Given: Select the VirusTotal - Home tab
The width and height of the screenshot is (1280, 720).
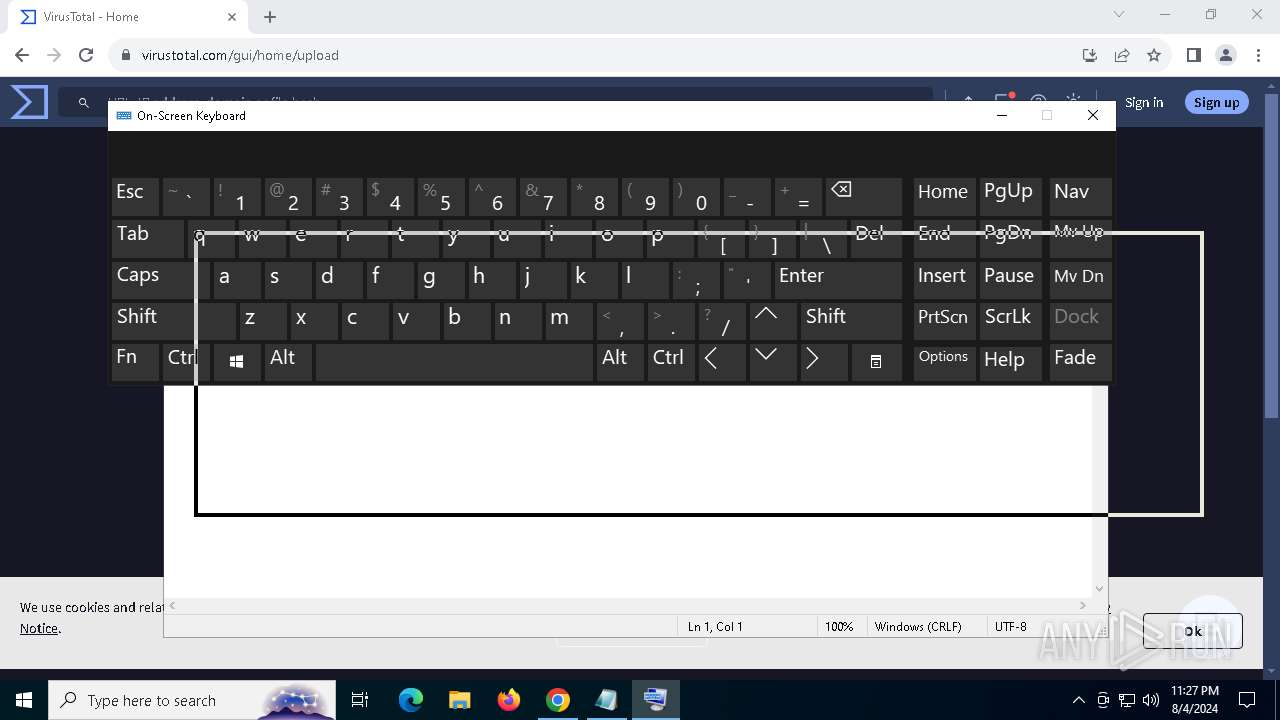Looking at the screenshot, I should click(126, 17).
